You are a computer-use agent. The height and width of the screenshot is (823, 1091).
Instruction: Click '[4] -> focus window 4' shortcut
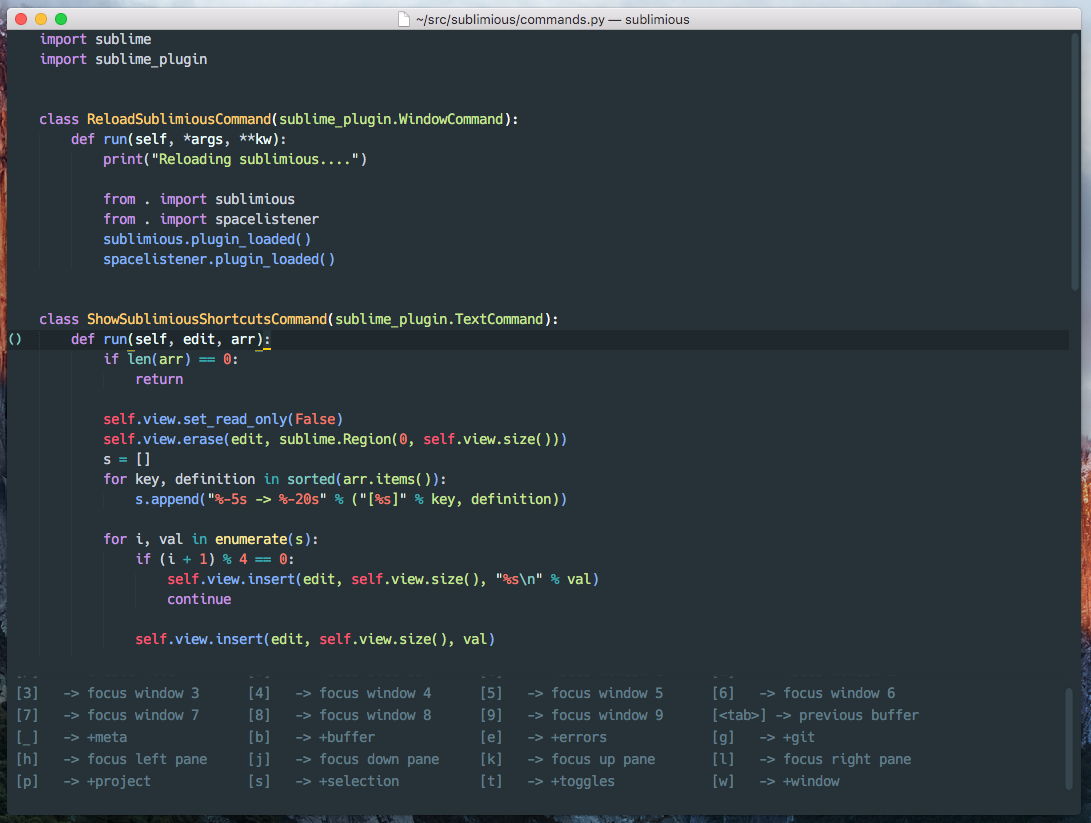tap(340, 694)
